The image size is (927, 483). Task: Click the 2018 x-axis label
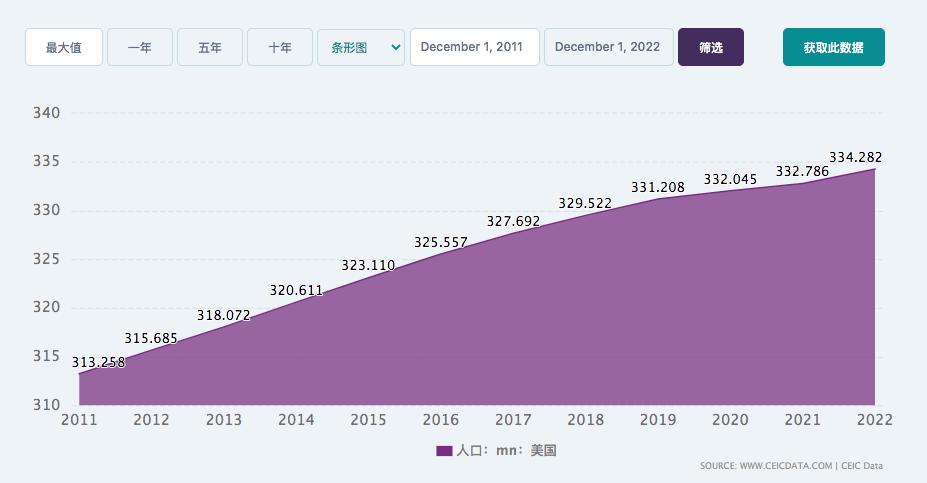pyautogui.click(x=585, y=420)
